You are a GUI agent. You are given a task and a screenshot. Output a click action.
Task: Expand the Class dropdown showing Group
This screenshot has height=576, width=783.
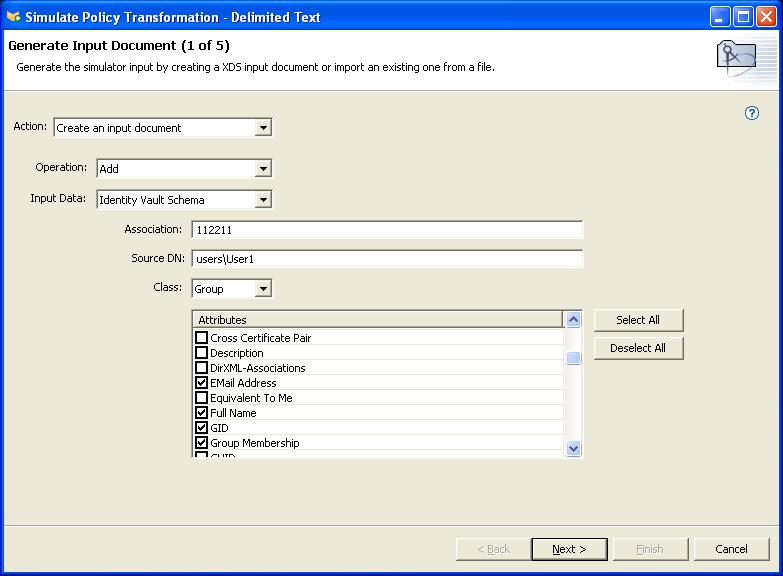(263, 289)
